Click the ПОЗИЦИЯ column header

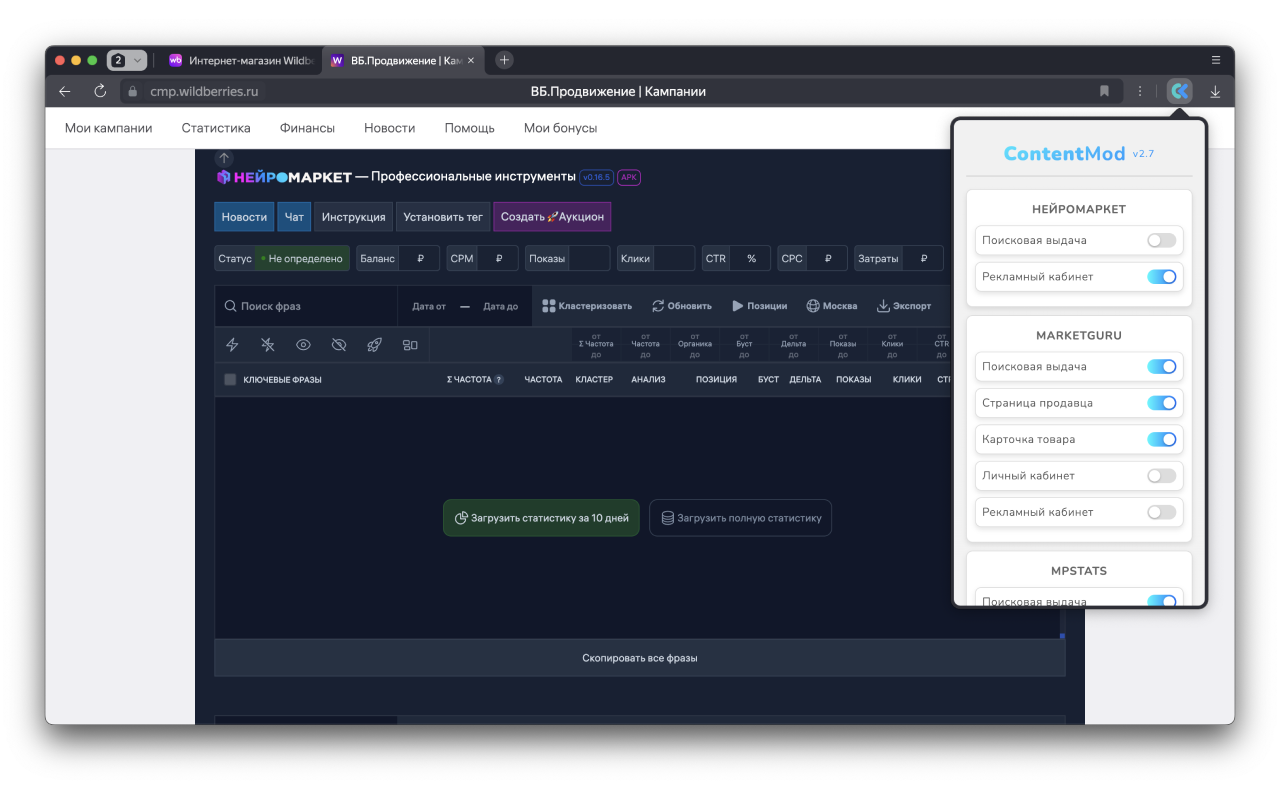(716, 380)
